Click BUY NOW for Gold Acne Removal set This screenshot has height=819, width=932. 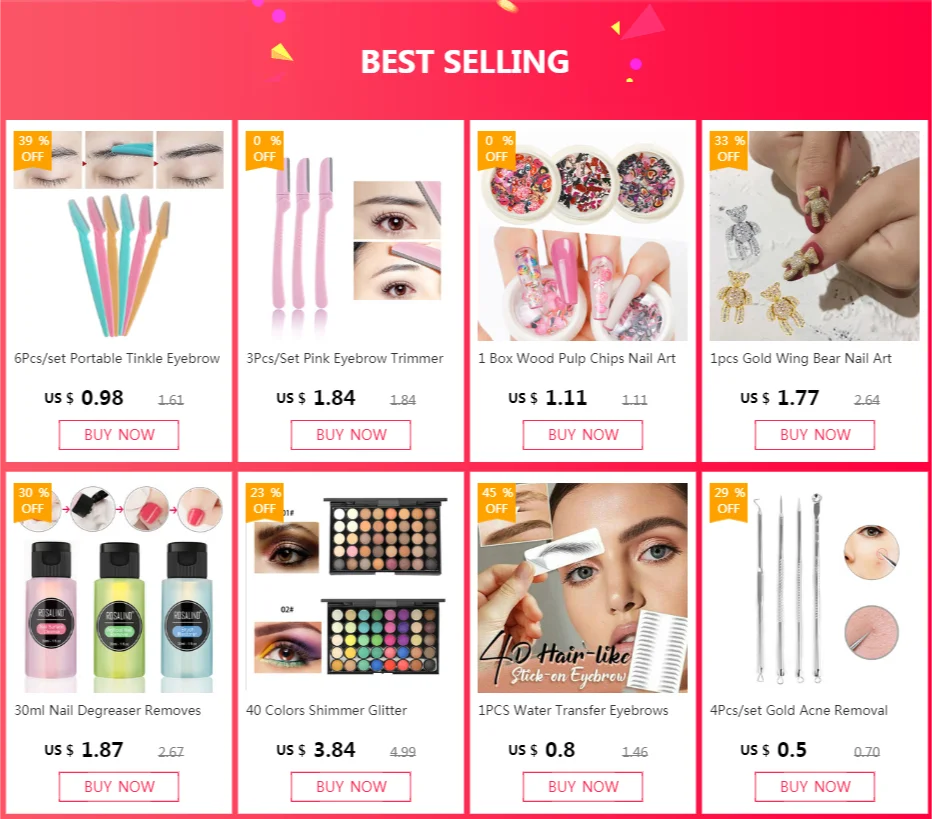(814, 787)
